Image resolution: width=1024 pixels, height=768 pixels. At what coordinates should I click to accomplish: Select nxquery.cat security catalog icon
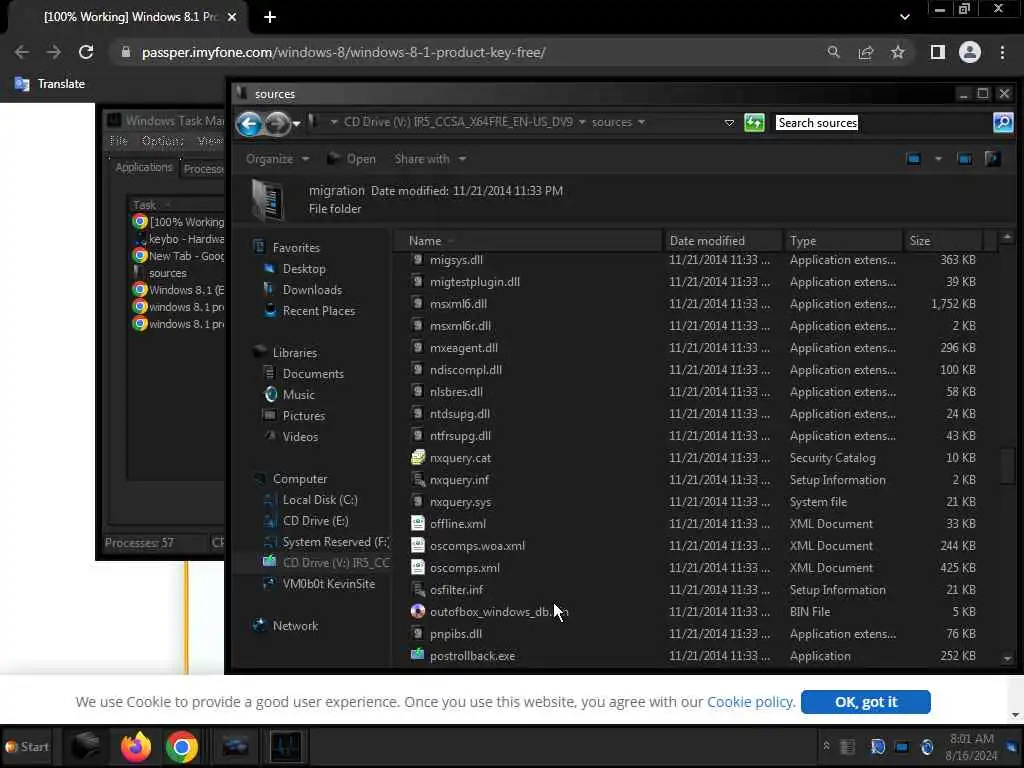418,457
